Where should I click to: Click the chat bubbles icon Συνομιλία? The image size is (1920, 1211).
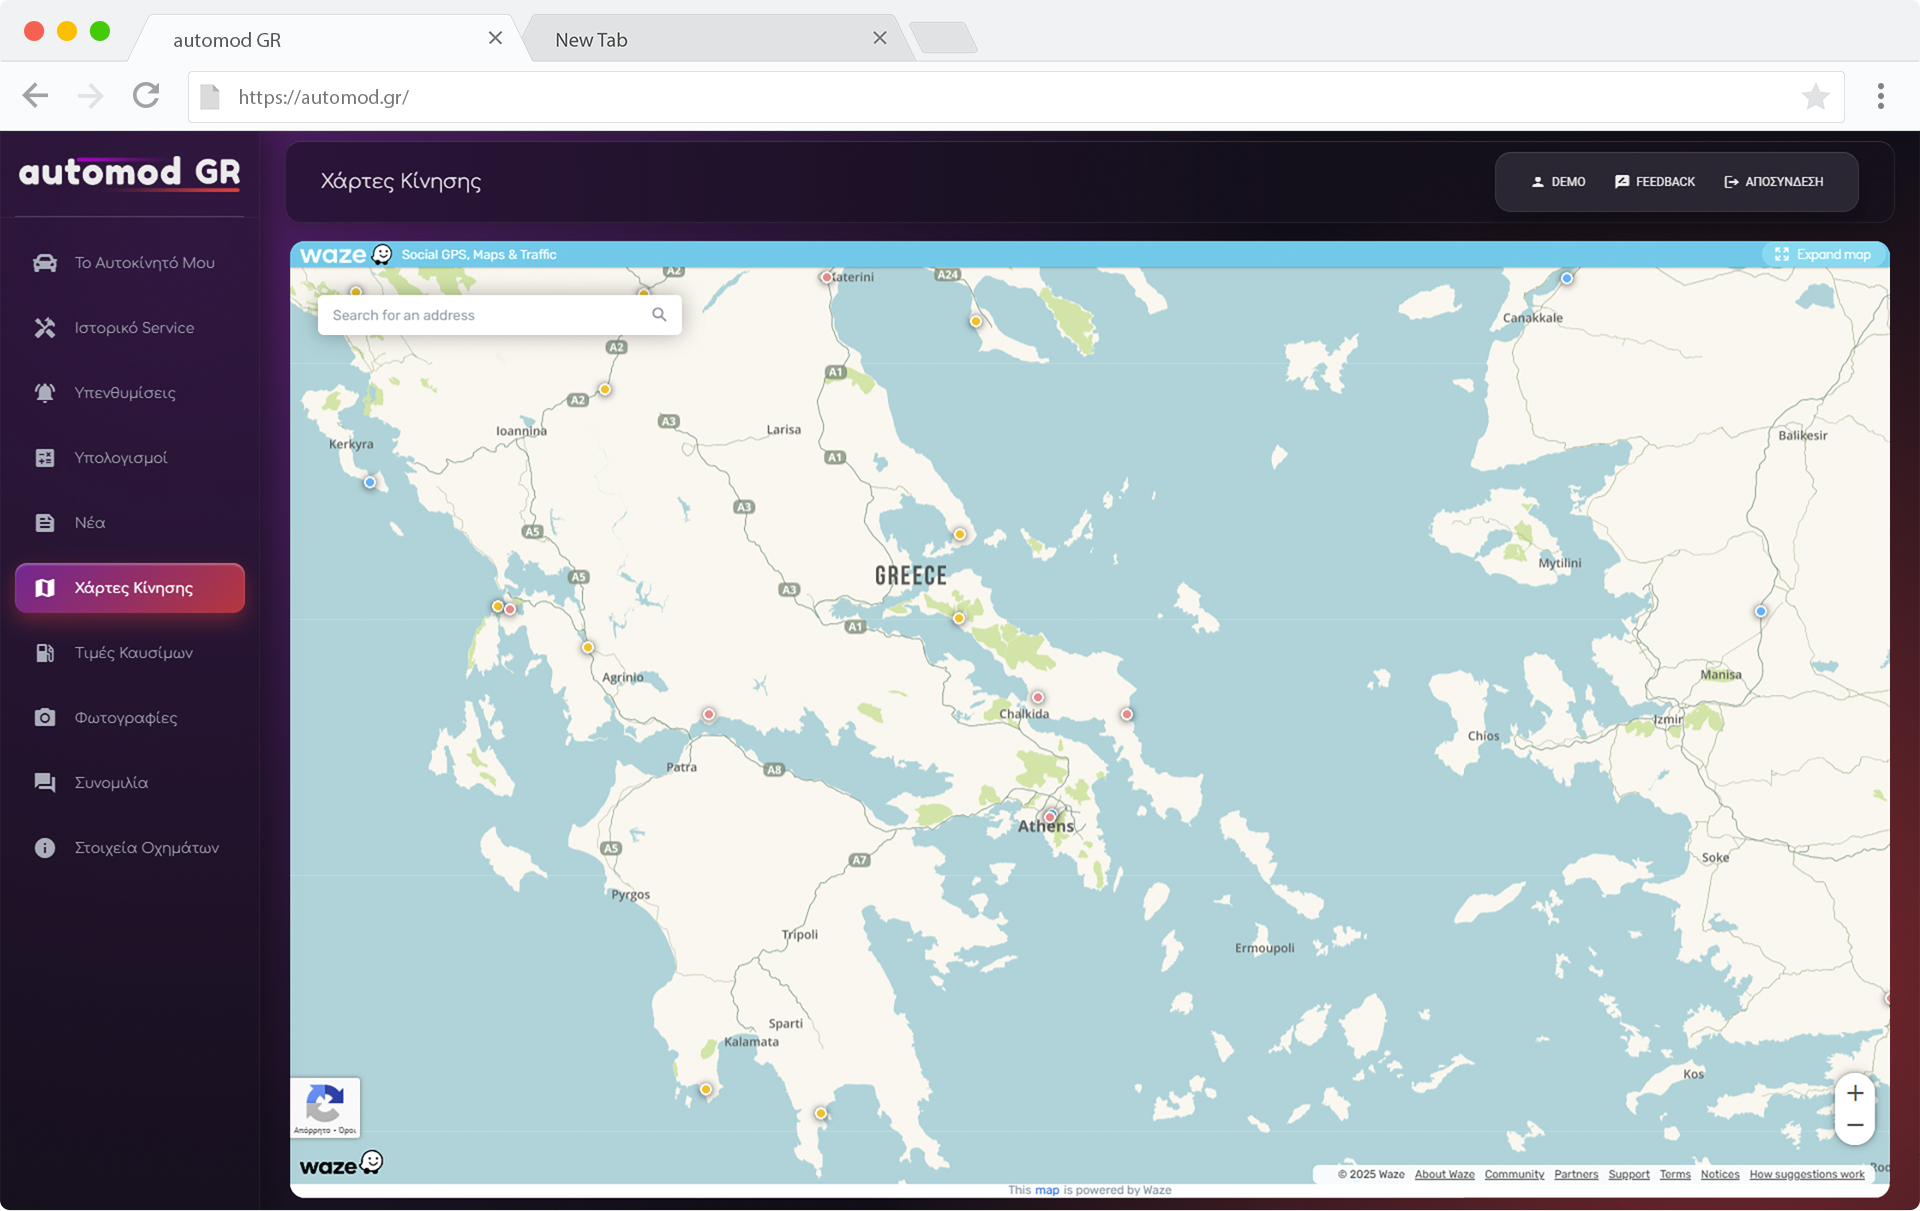[45, 783]
